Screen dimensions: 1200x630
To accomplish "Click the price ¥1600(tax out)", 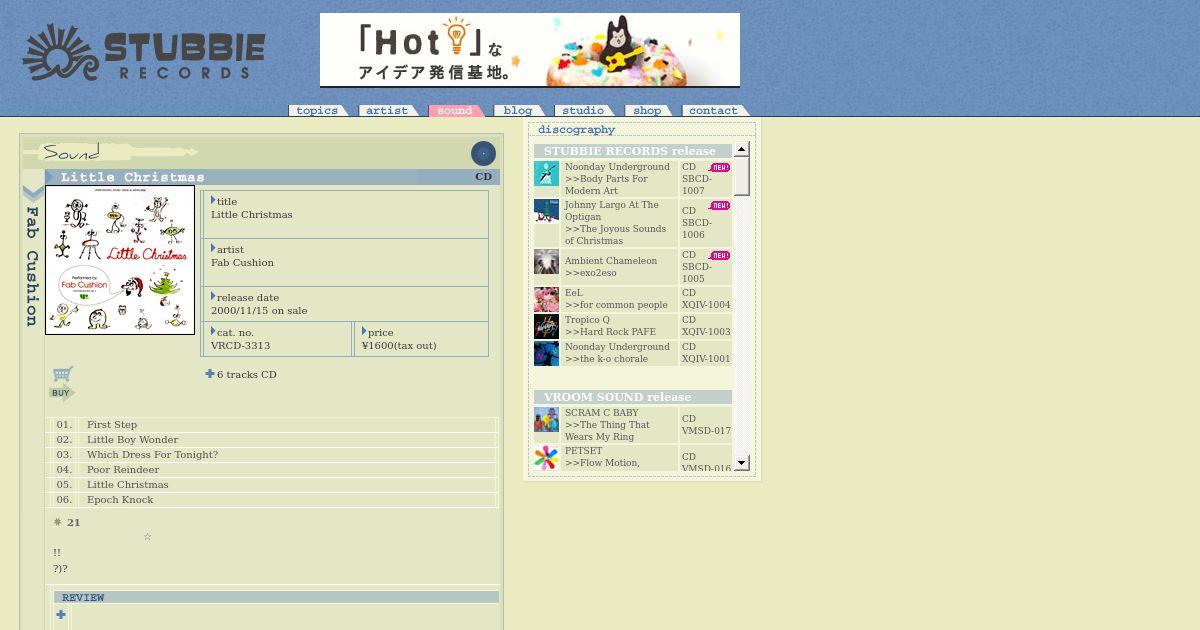I will pos(399,346).
